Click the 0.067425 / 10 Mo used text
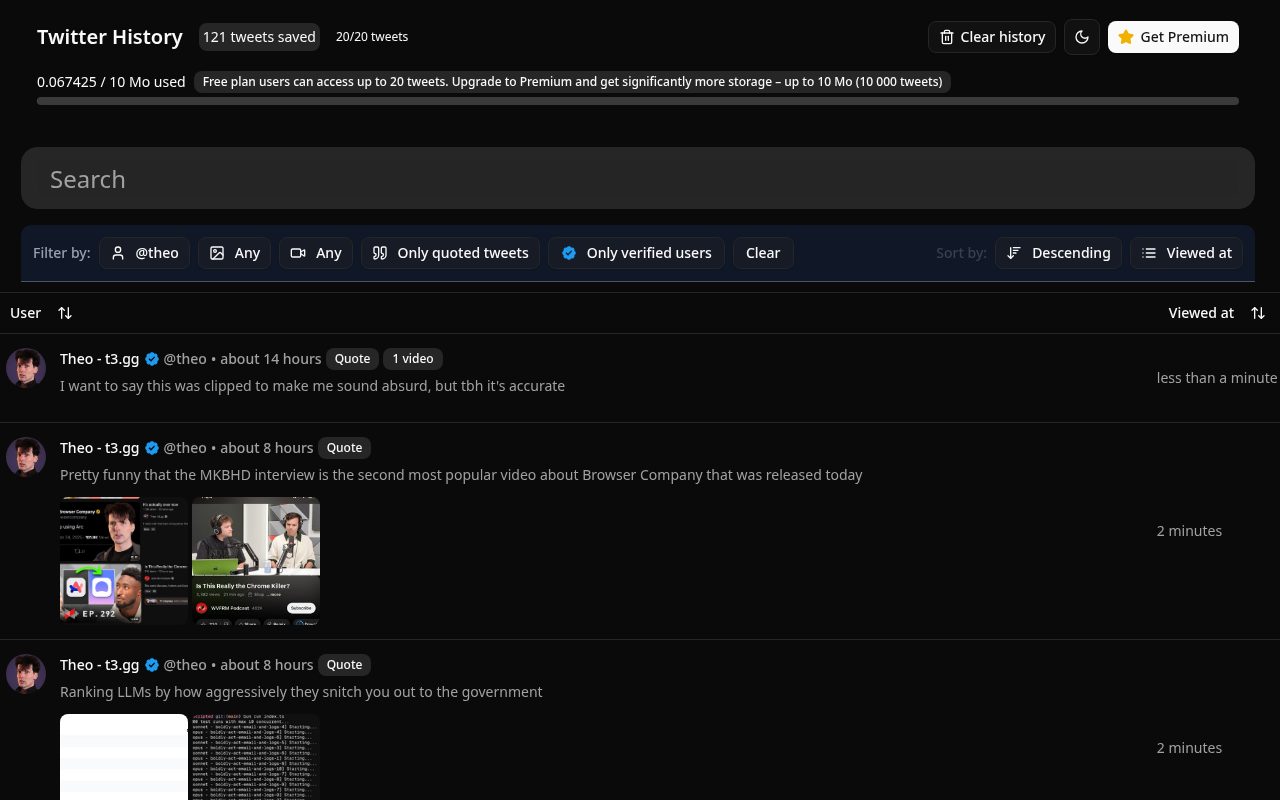The width and height of the screenshot is (1280, 800). 111,82
